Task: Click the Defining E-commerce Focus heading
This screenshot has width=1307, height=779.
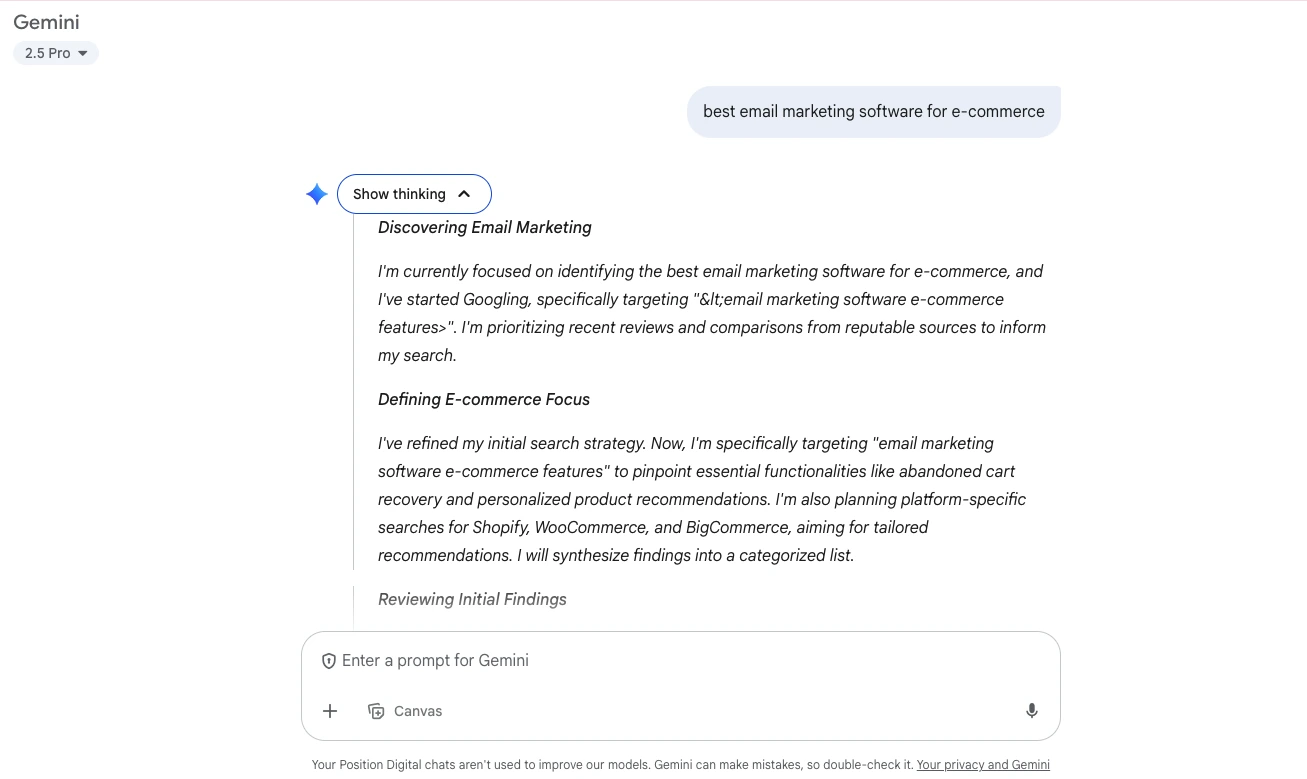Action: pyautogui.click(x=484, y=400)
